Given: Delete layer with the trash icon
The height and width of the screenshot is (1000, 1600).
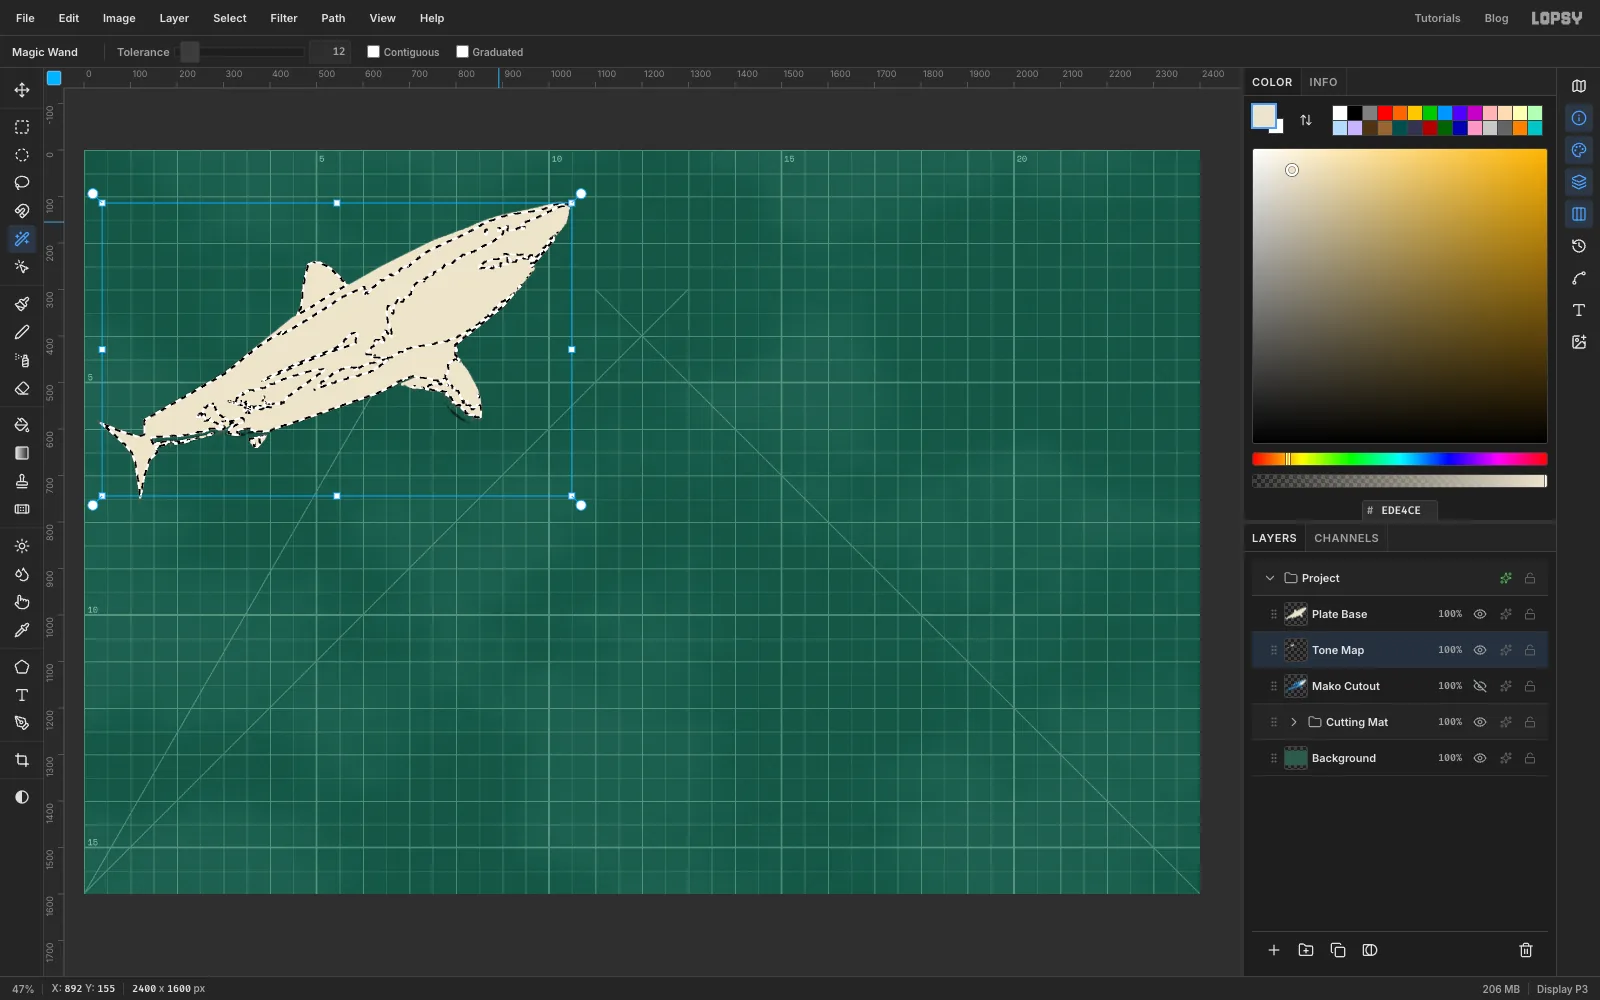Looking at the screenshot, I should [x=1526, y=950].
